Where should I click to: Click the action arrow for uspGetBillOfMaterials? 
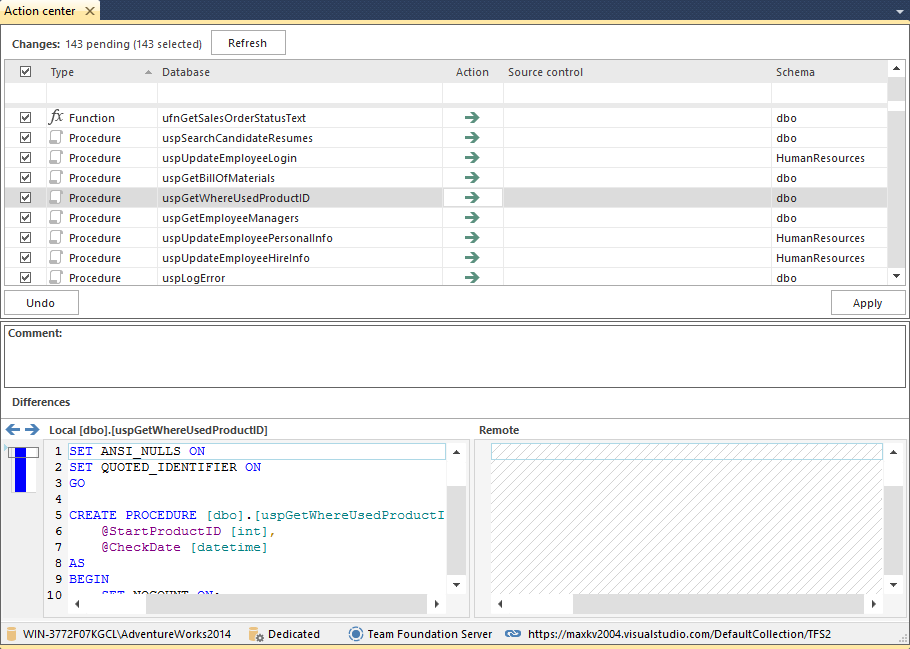click(x=472, y=178)
